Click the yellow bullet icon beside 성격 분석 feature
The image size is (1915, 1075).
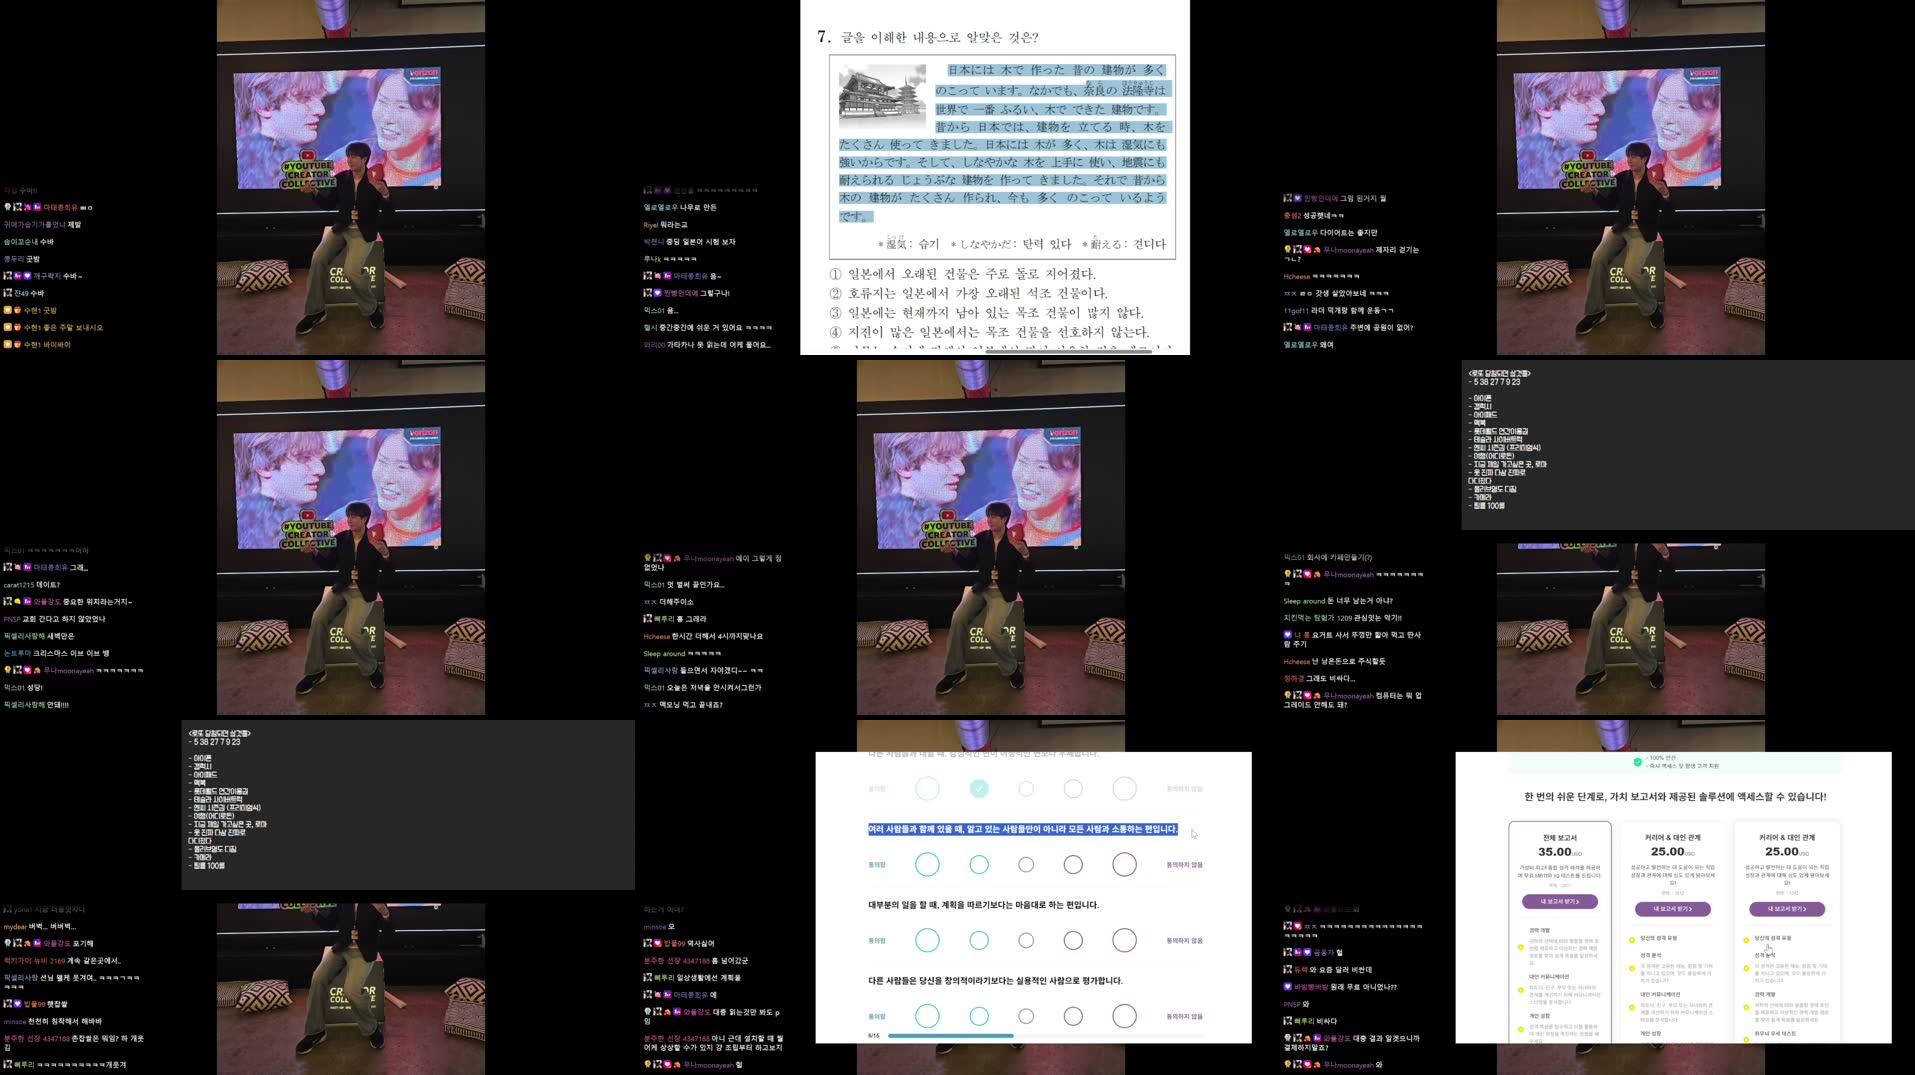1632,969
